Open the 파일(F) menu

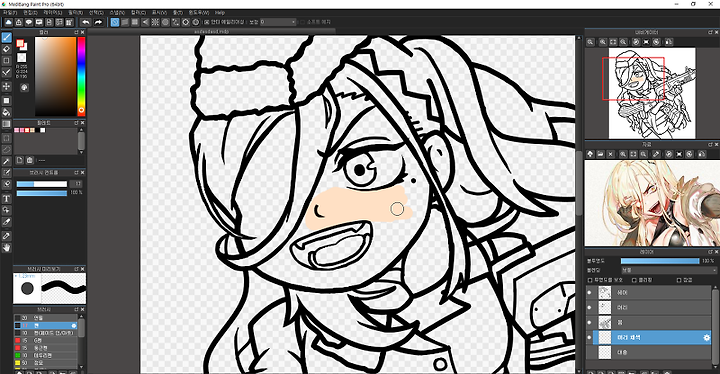pyautogui.click(x=10, y=13)
